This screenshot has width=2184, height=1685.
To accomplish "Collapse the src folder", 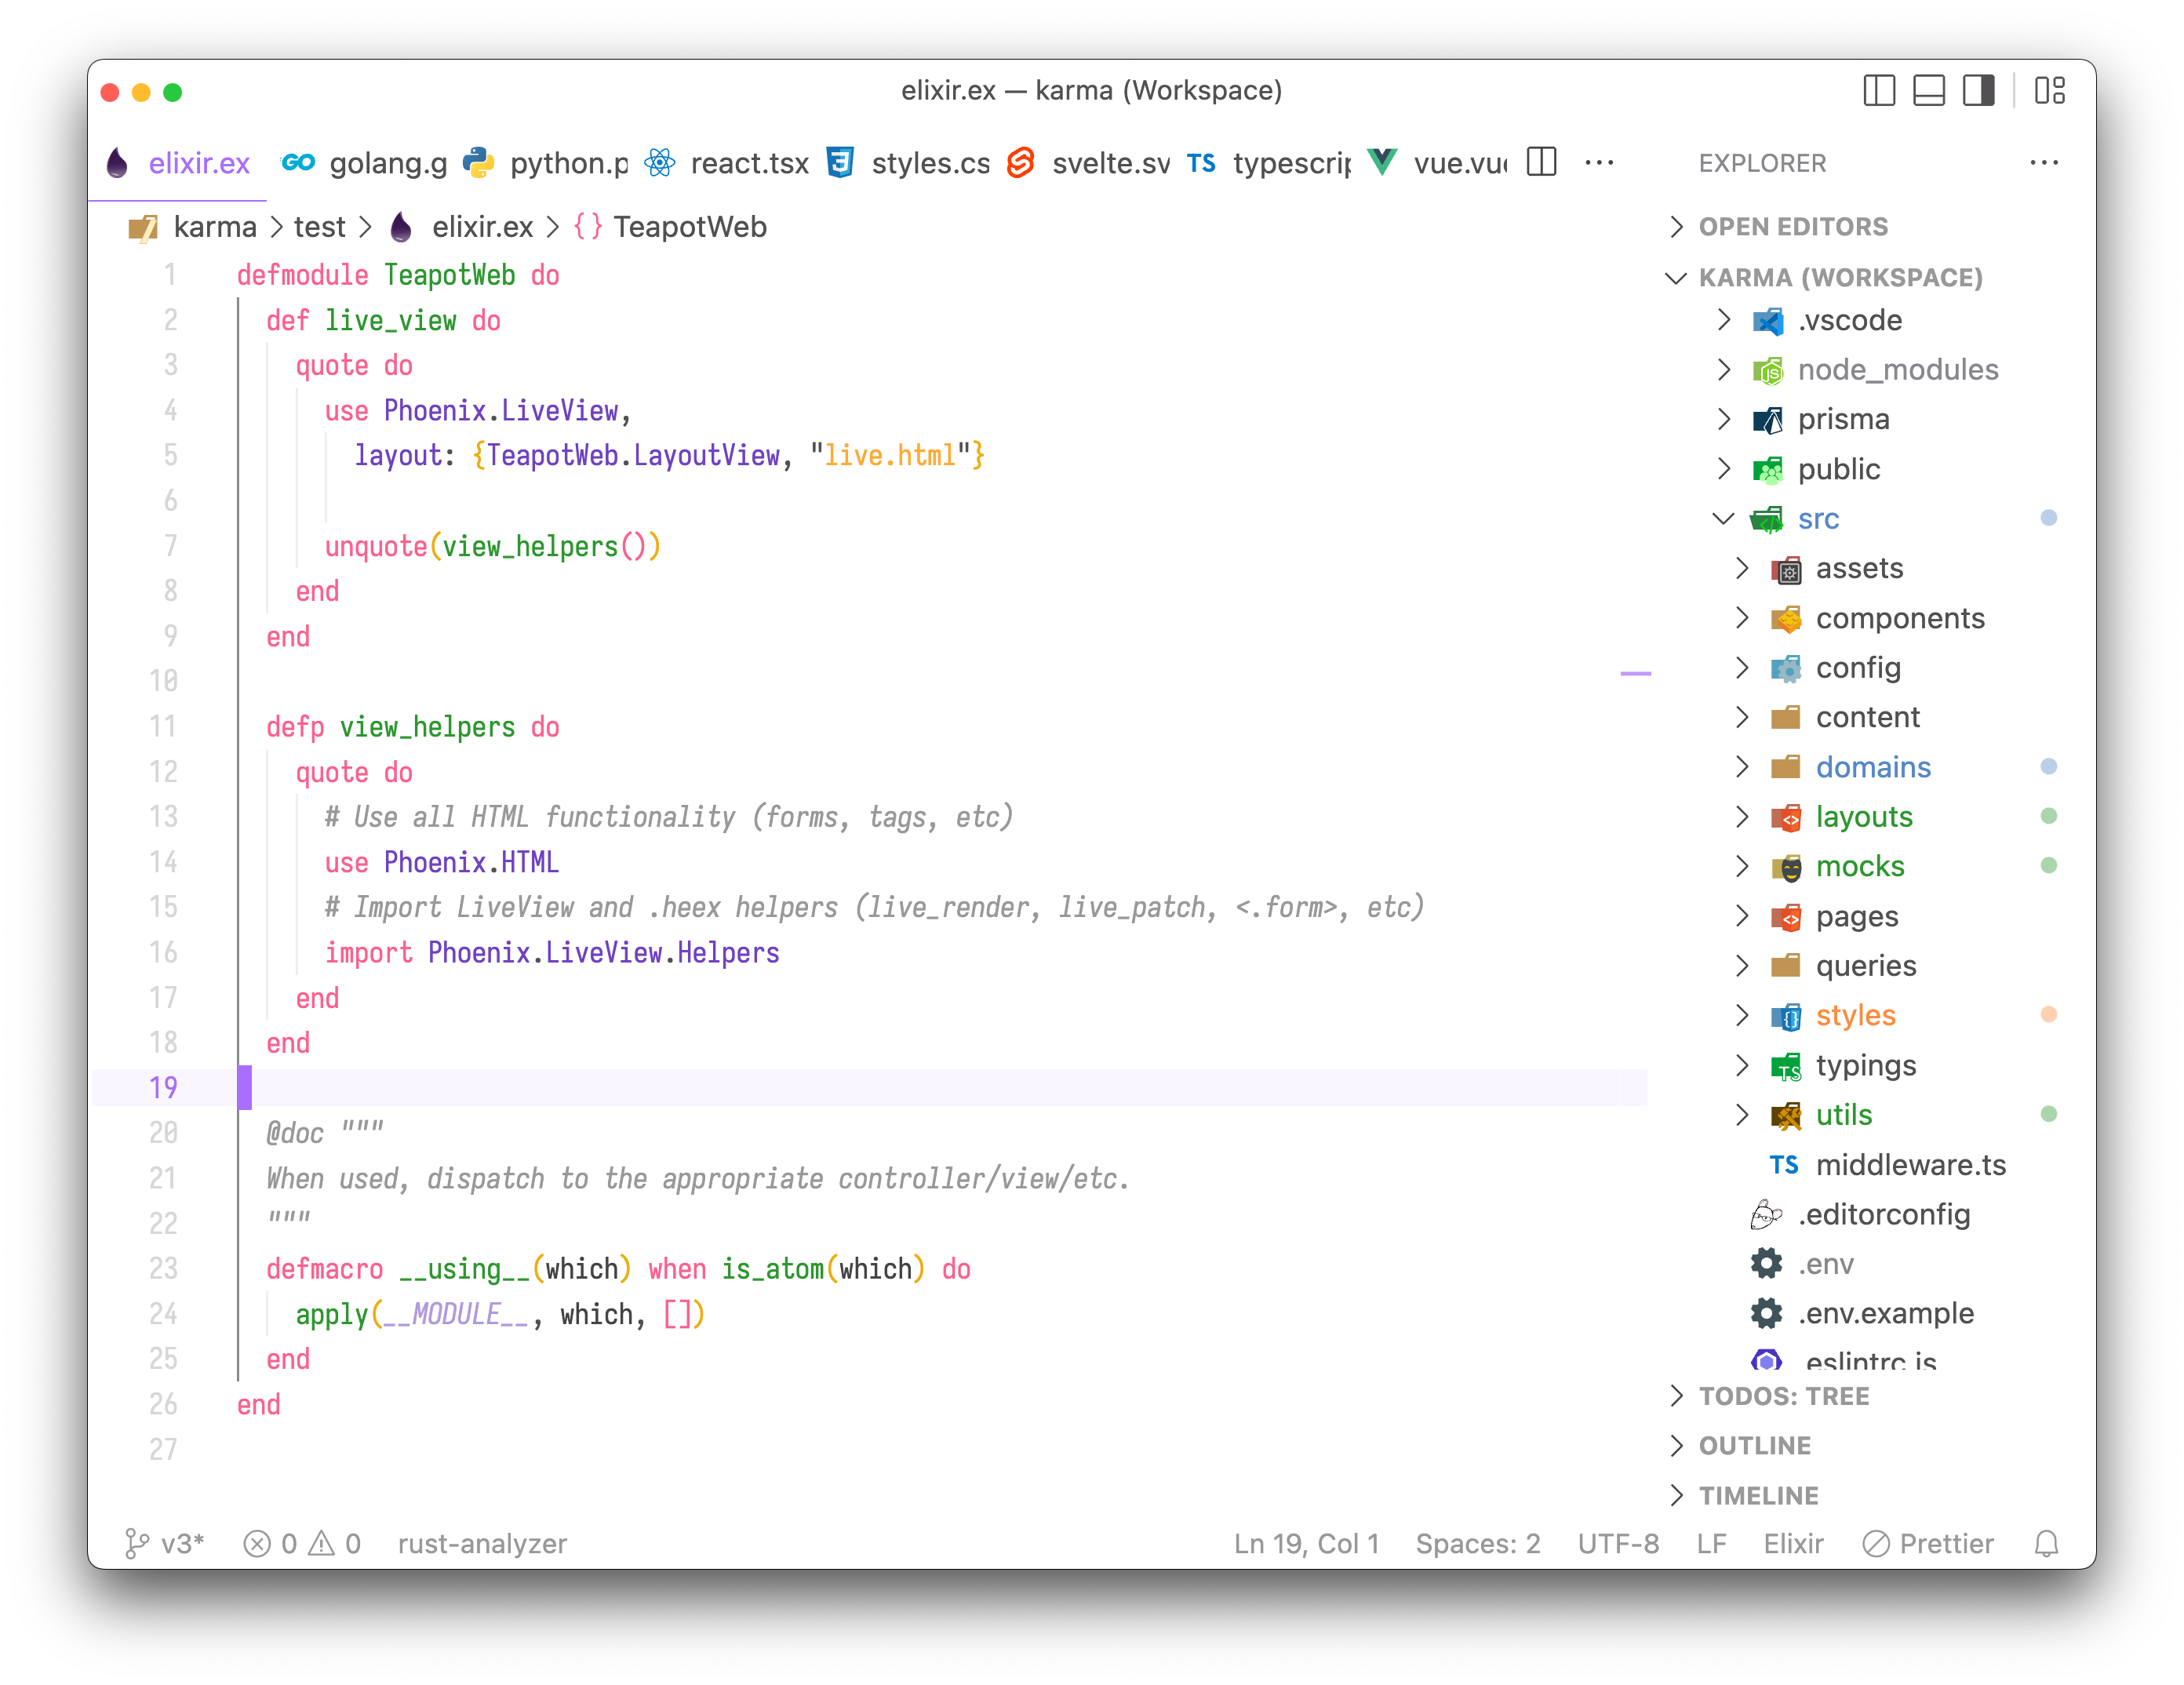I will click(1817, 519).
